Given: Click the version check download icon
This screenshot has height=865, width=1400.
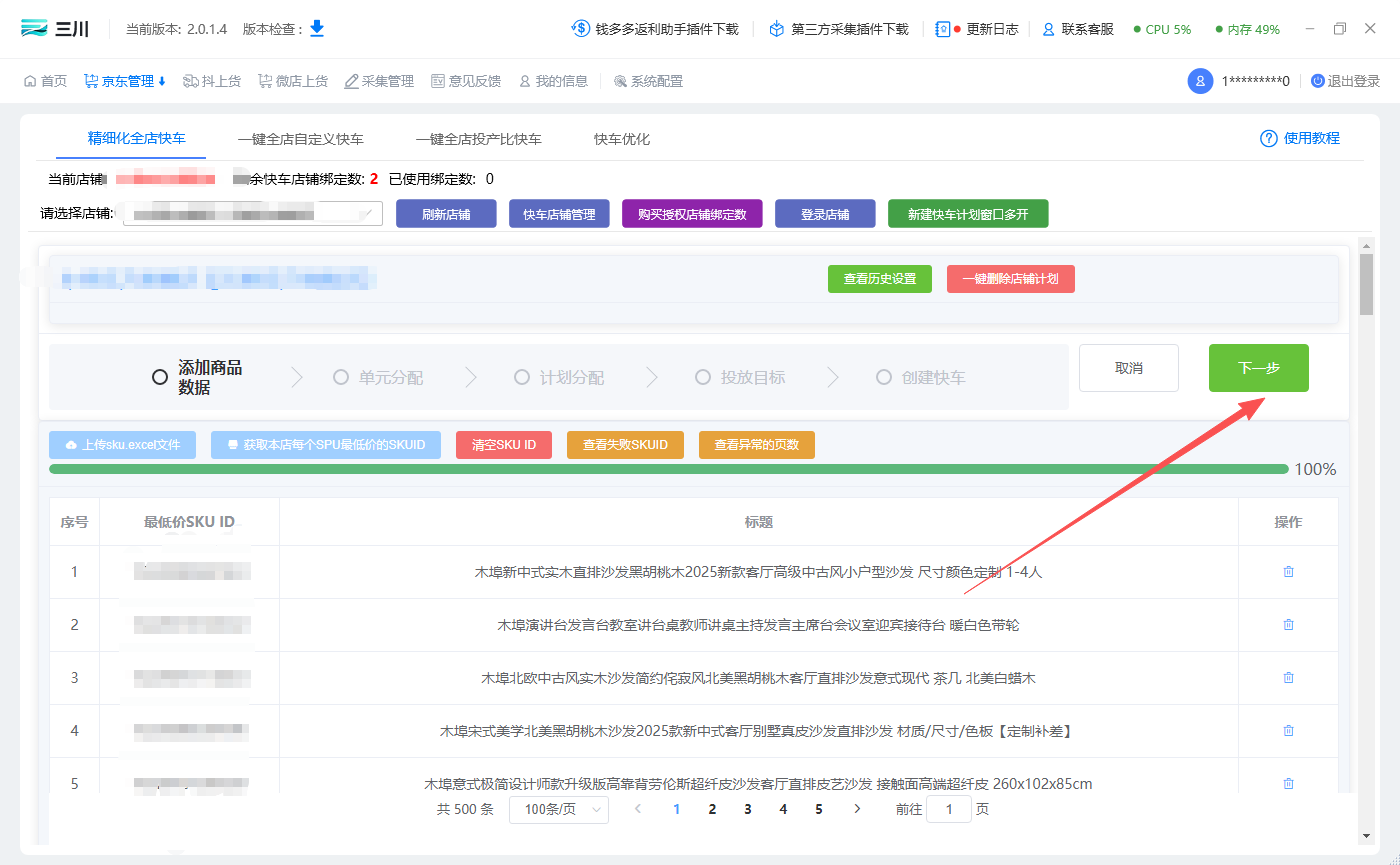Looking at the screenshot, I should [317, 28].
